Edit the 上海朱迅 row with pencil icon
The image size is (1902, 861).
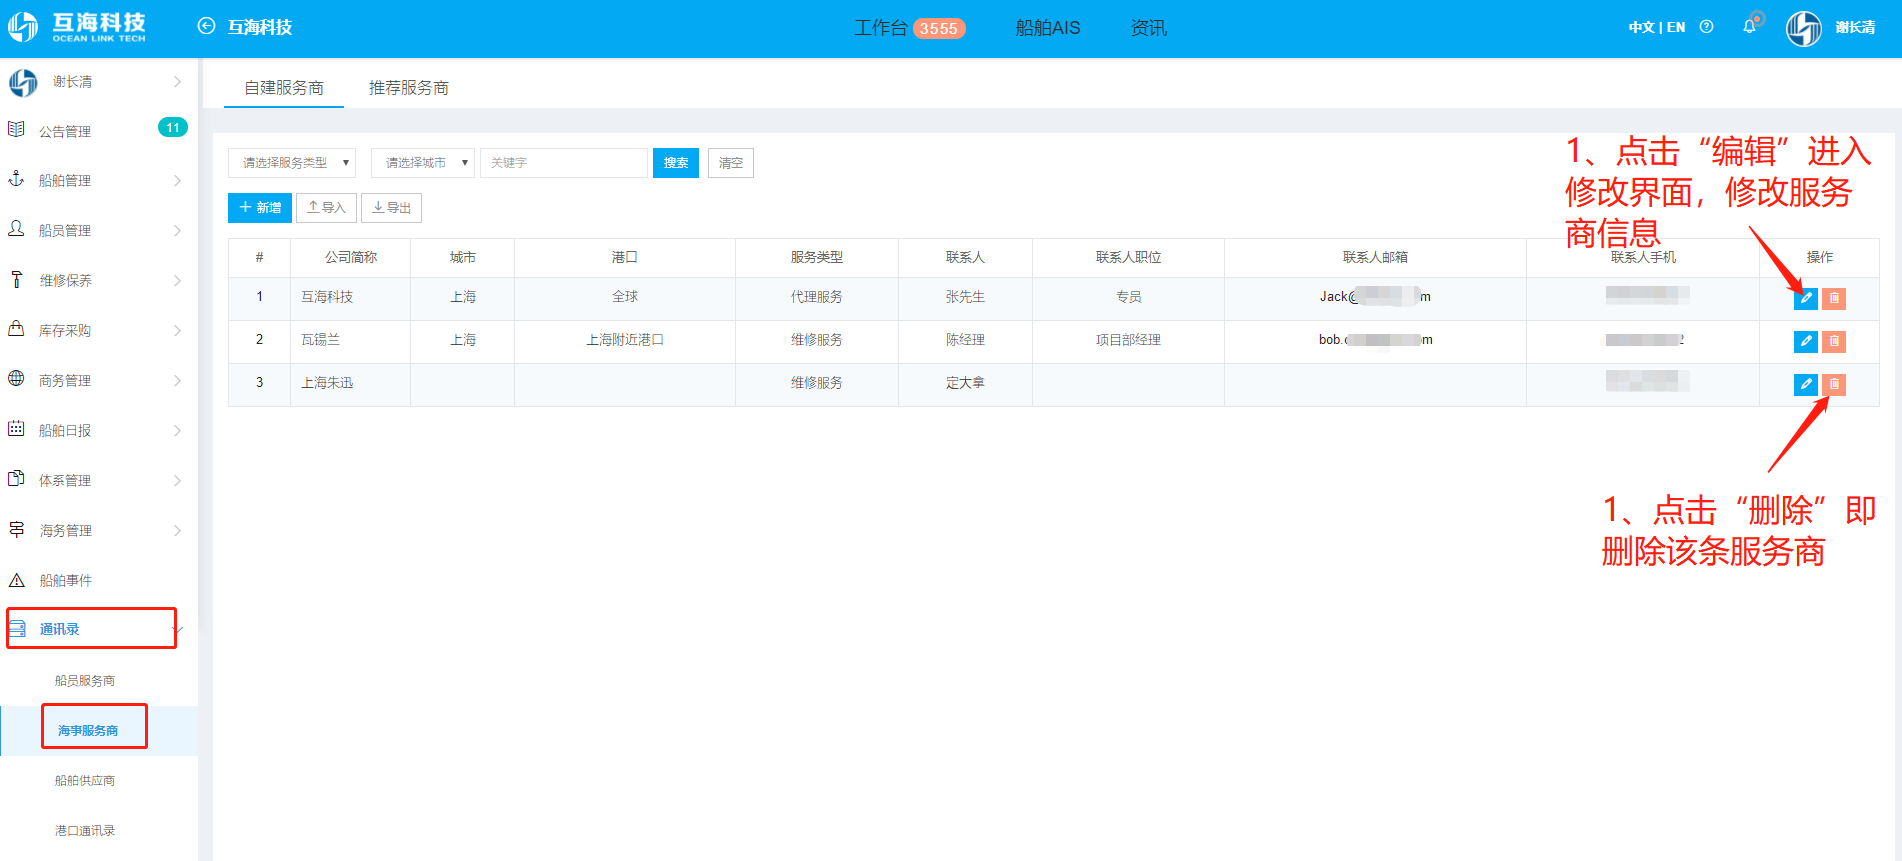click(1805, 384)
